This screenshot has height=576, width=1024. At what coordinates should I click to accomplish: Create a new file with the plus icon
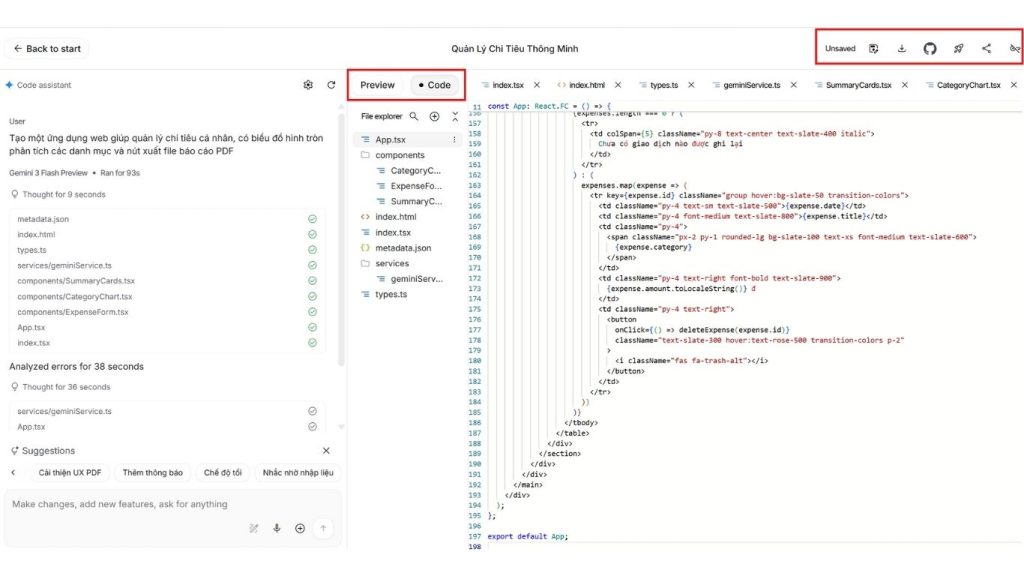[x=434, y=116]
